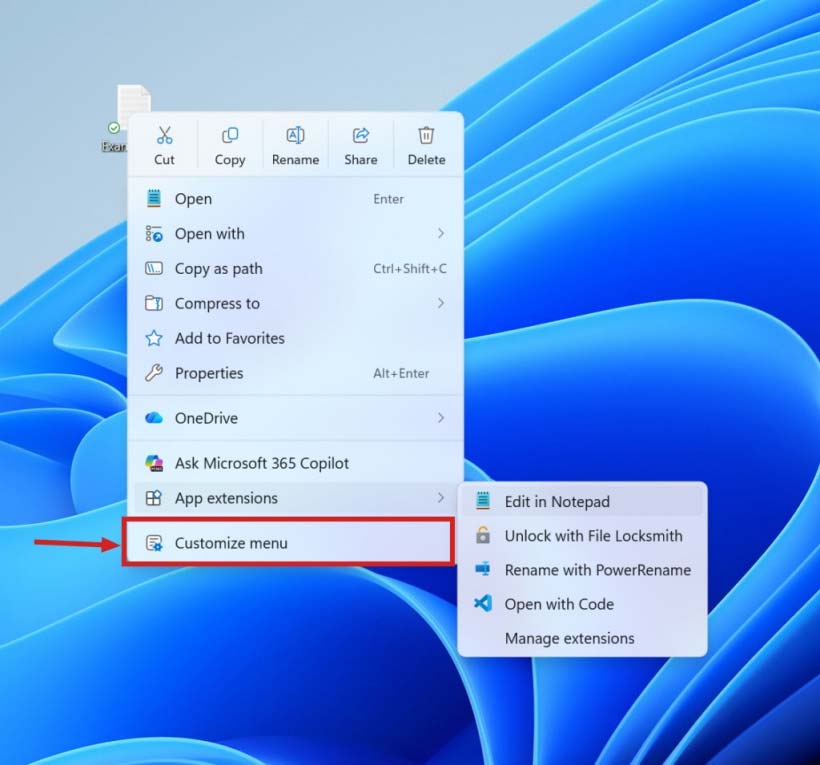Click the Copy as path icon
The image size is (820, 765).
(x=154, y=268)
